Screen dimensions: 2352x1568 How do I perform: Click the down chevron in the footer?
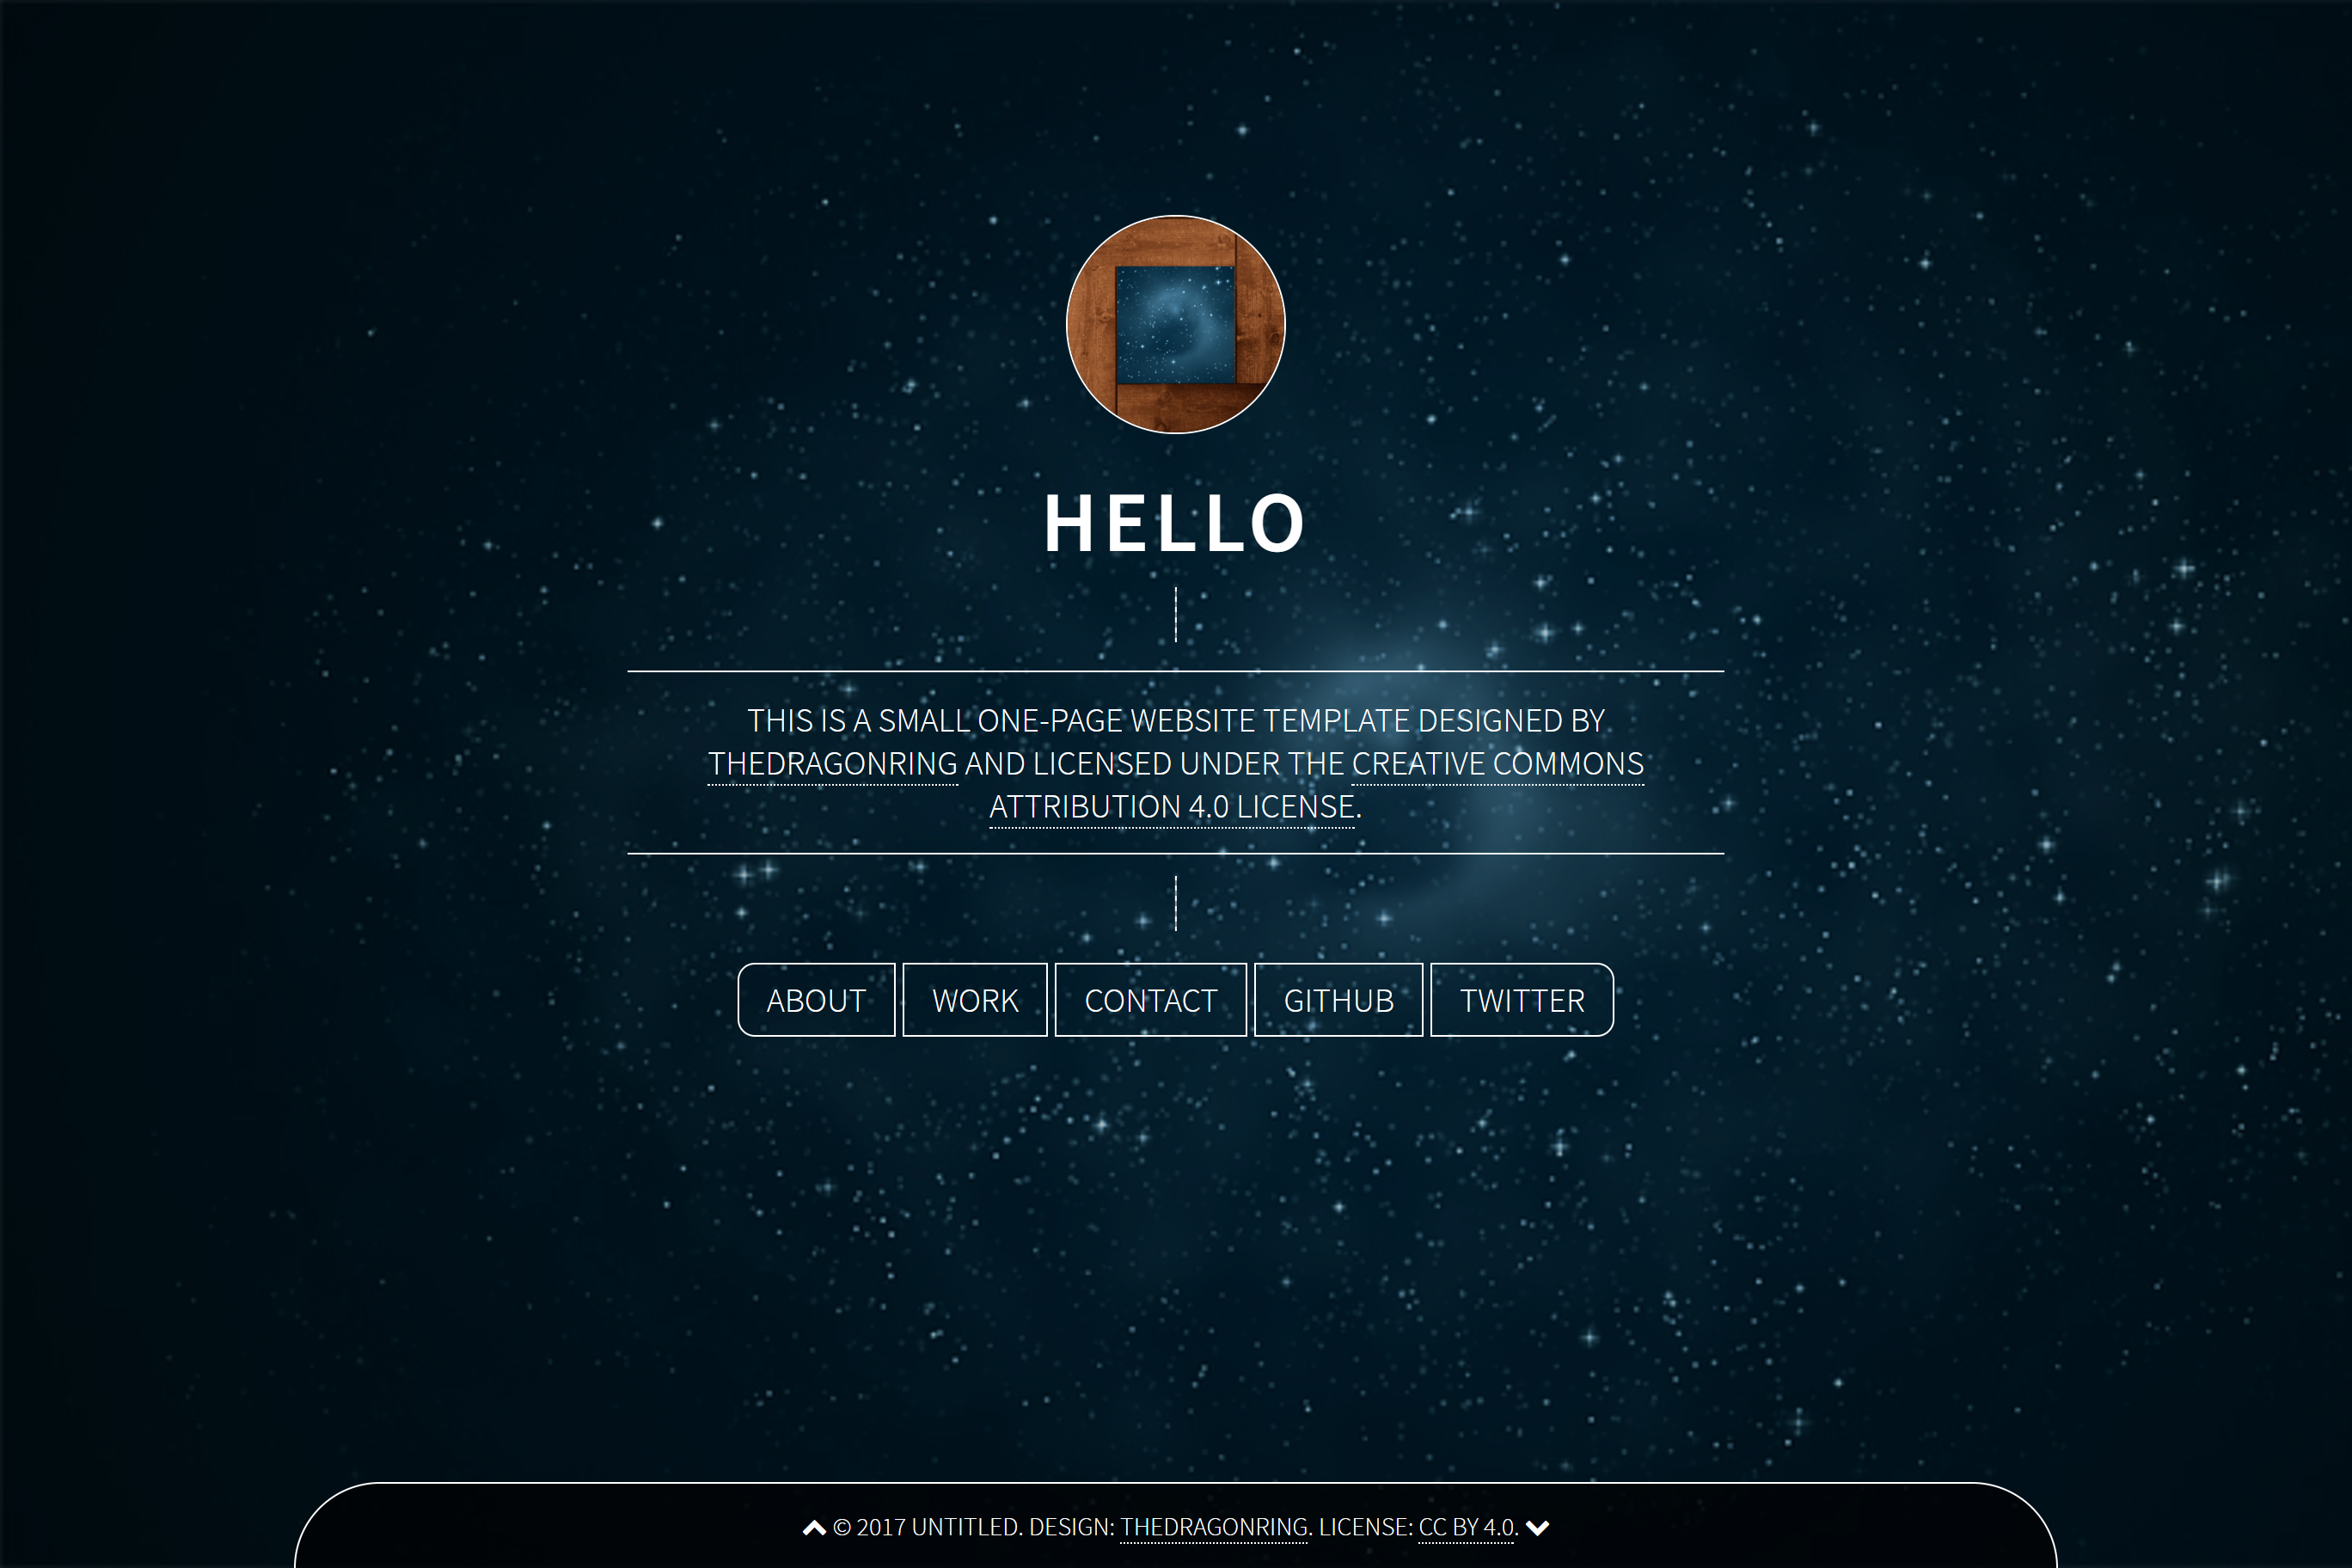point(1537,1527)
